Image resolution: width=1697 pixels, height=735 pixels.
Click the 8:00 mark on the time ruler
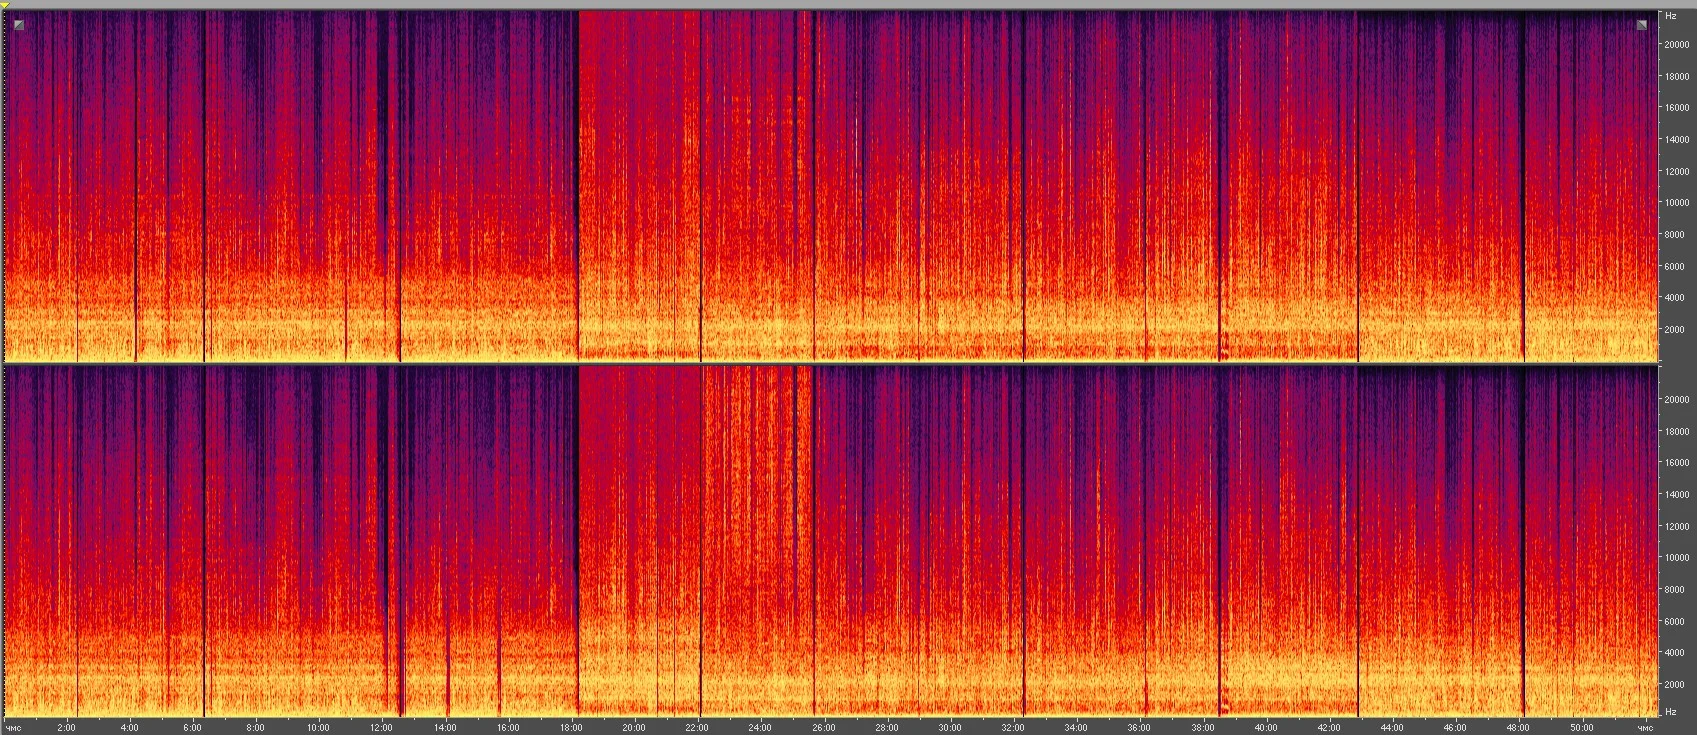tap(255, 727)
